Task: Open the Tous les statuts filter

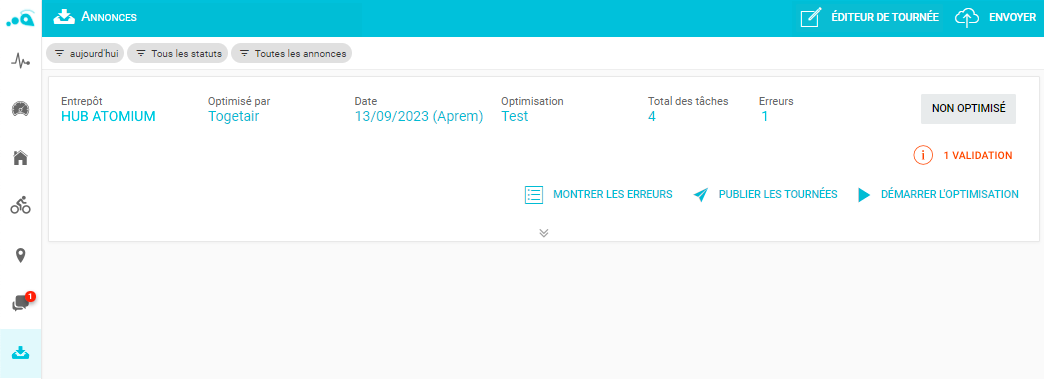Action: (x=178, y=53)
